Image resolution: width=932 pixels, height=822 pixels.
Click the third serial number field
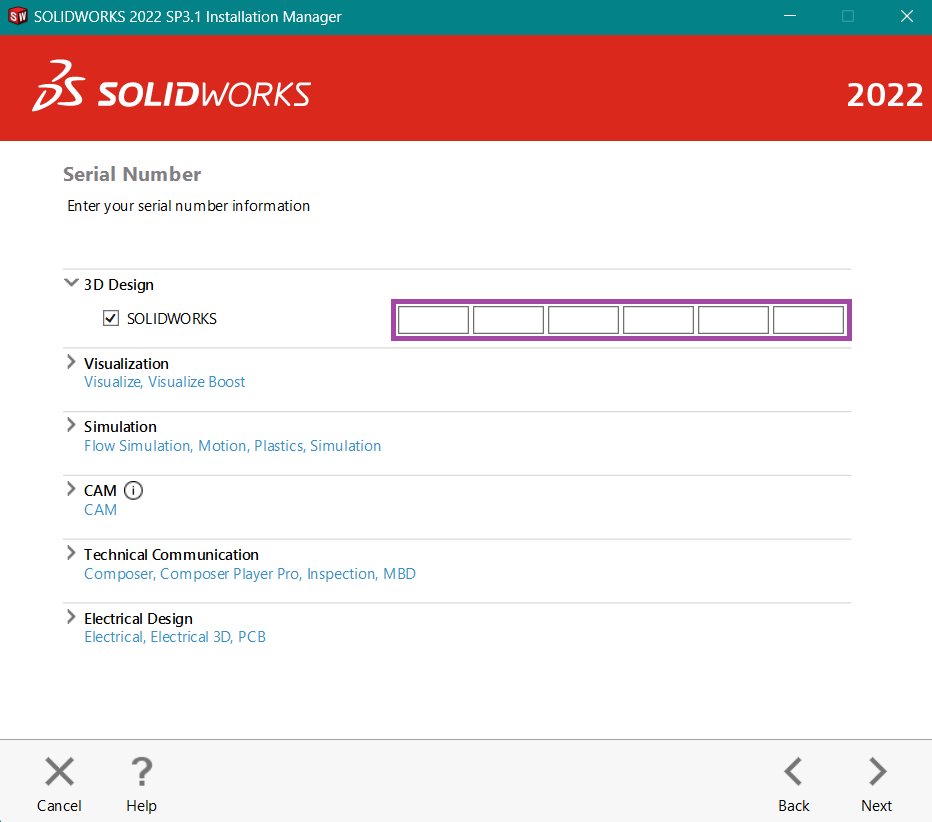[x=583, y=320]
